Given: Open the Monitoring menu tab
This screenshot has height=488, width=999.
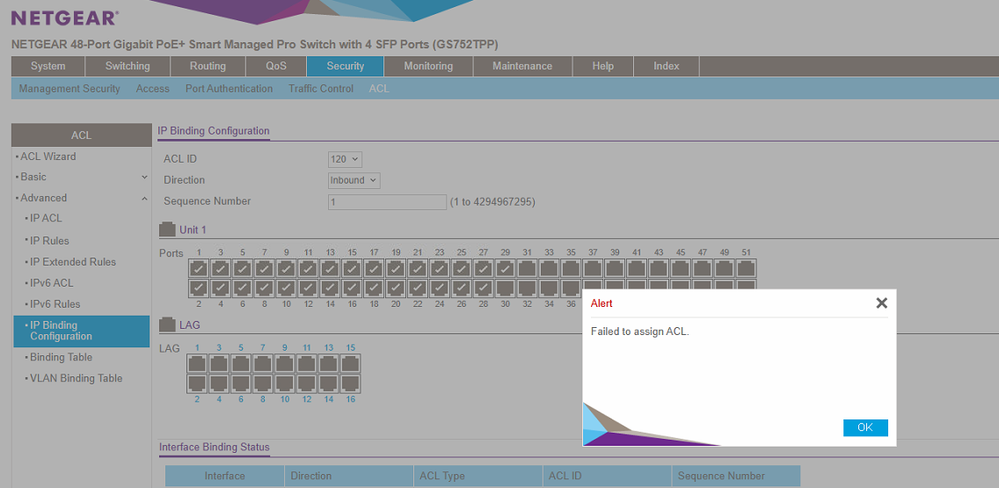Looking at the screenshot, I should 428,66.
